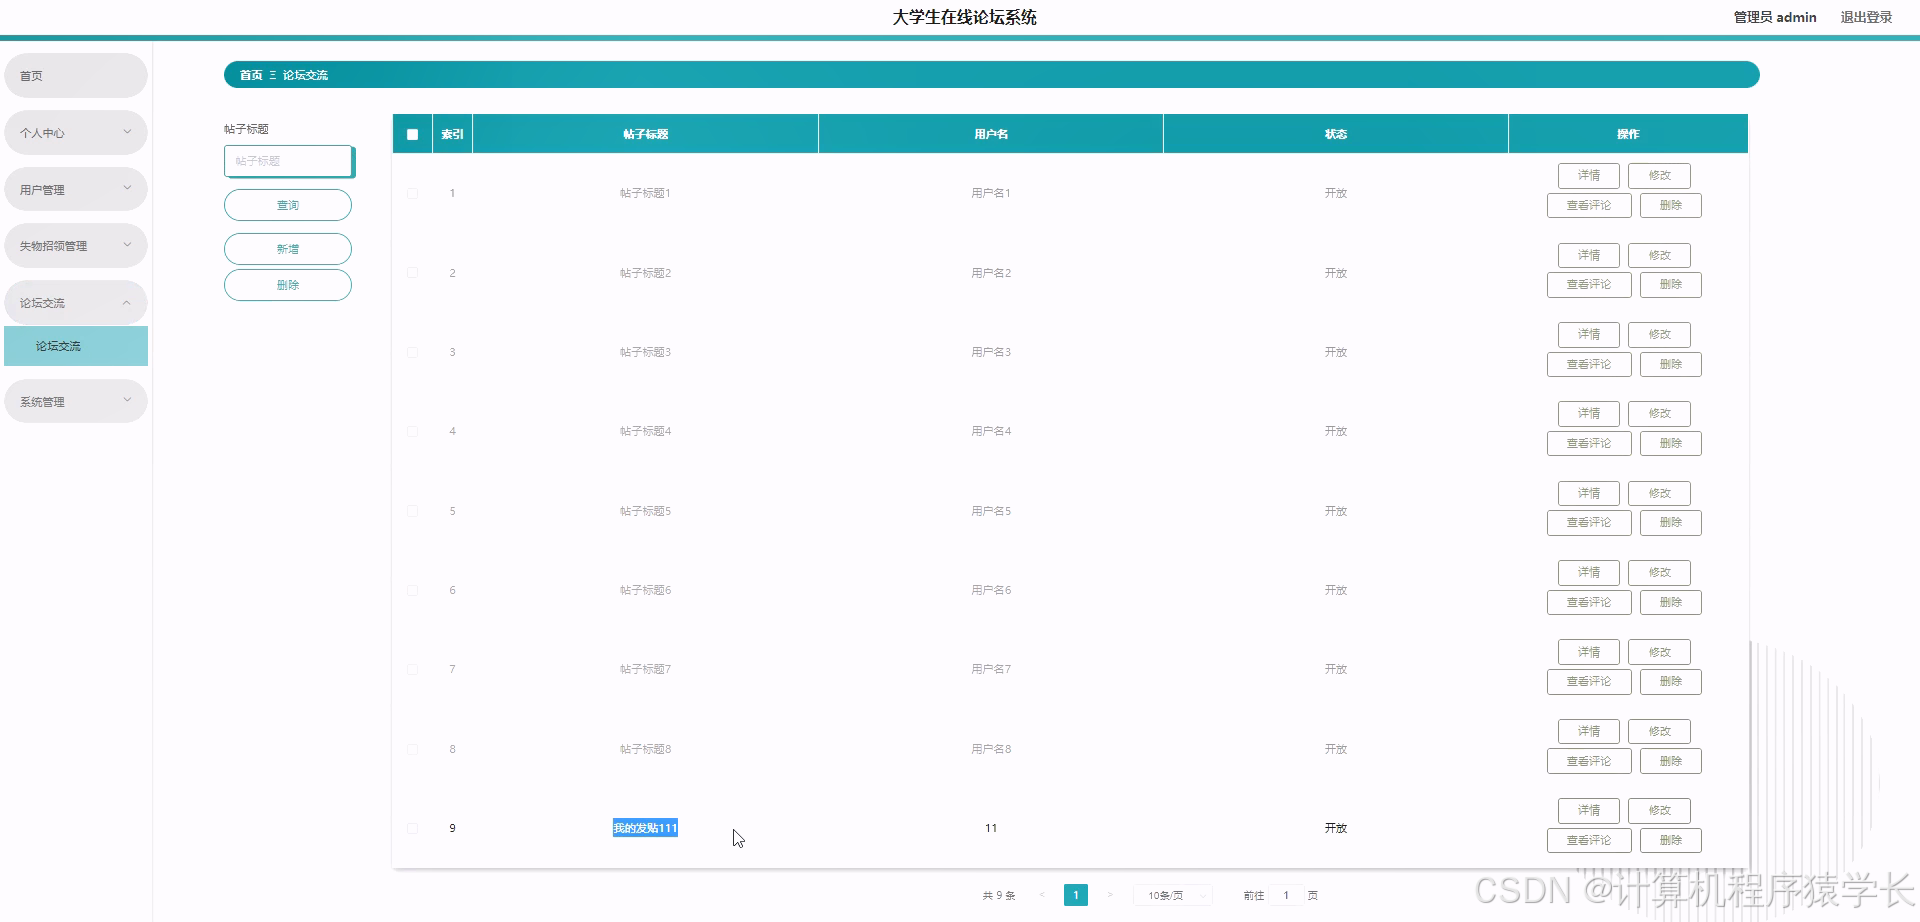The image size is (1920, 922).
Task: Expand the 用户管理 sidebar menu
Action: [x=76, y=189]
